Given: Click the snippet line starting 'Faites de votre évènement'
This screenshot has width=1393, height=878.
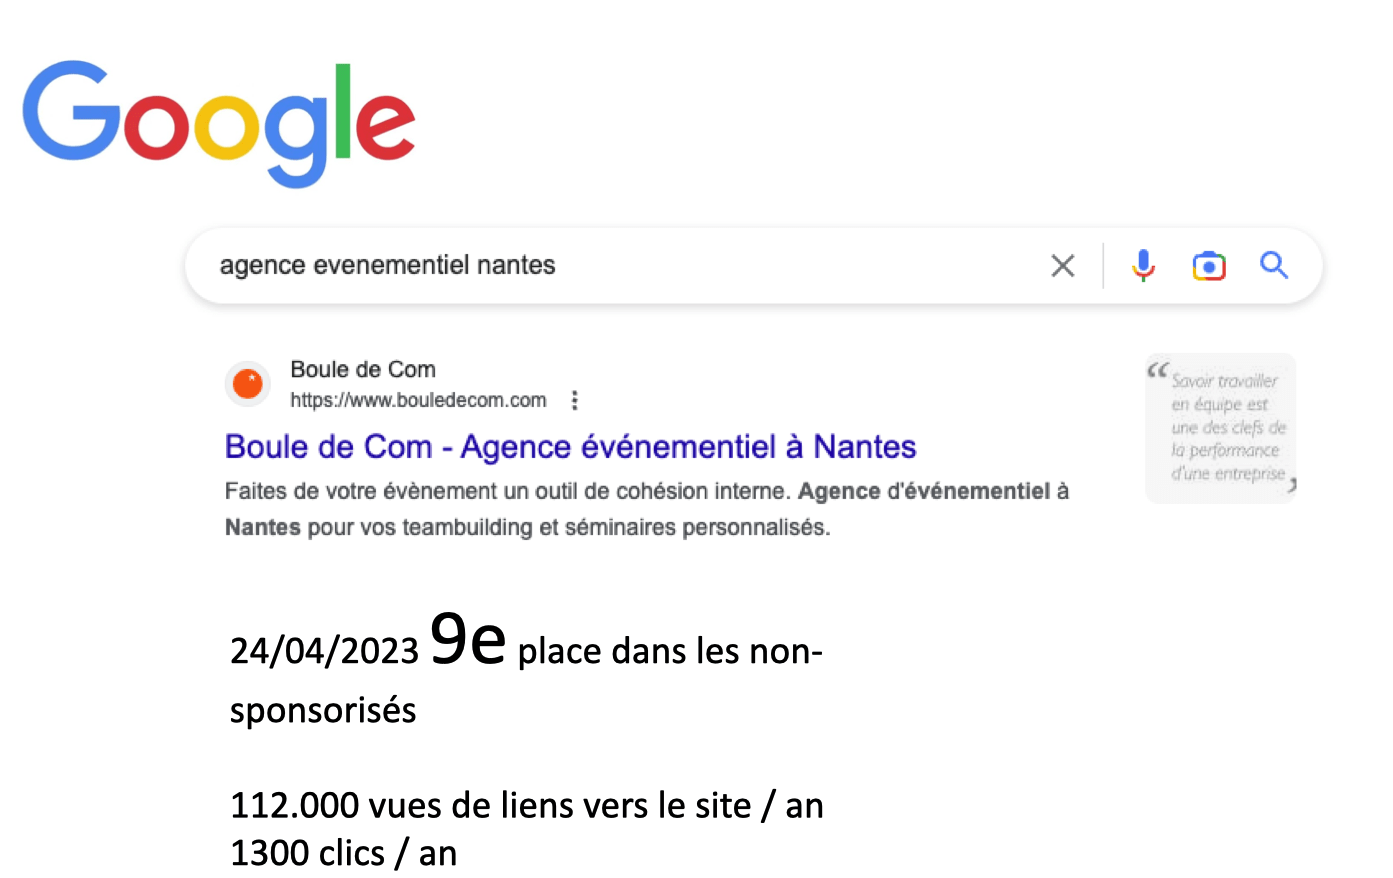Looking at the screenshot, I should pos(646,491).
